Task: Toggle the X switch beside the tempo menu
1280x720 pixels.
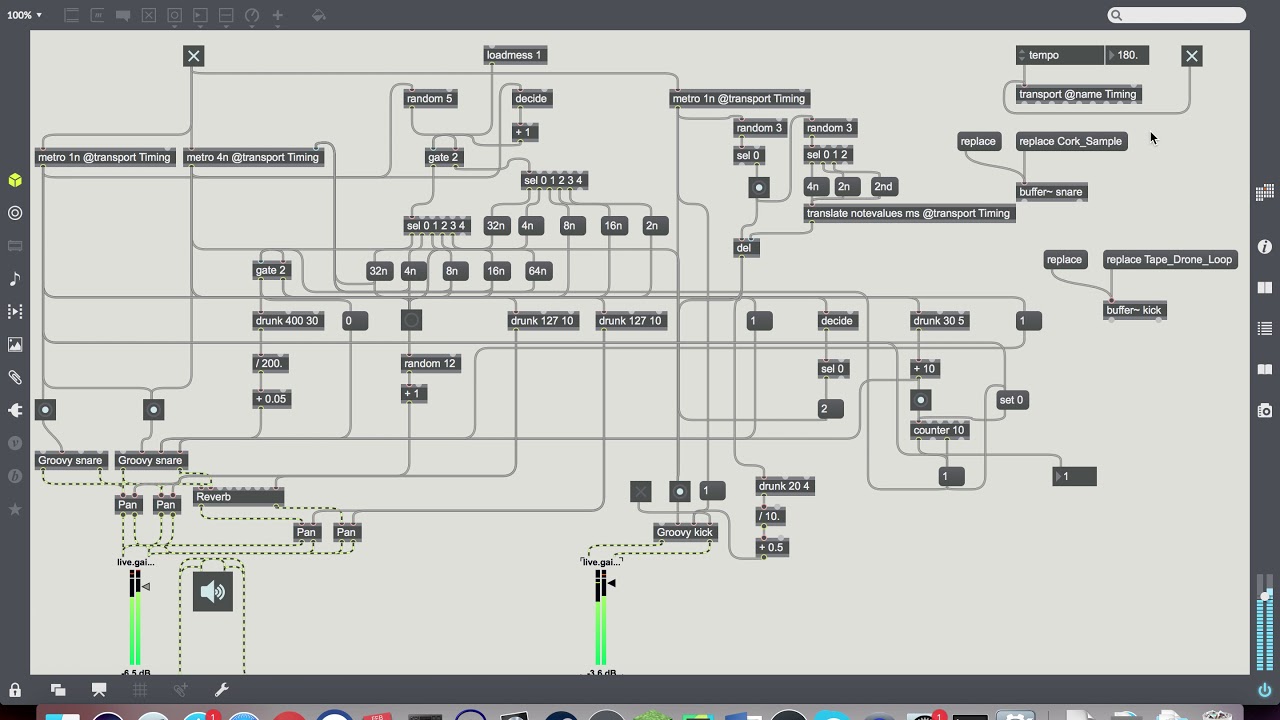Action: [x=1192, y=56]
